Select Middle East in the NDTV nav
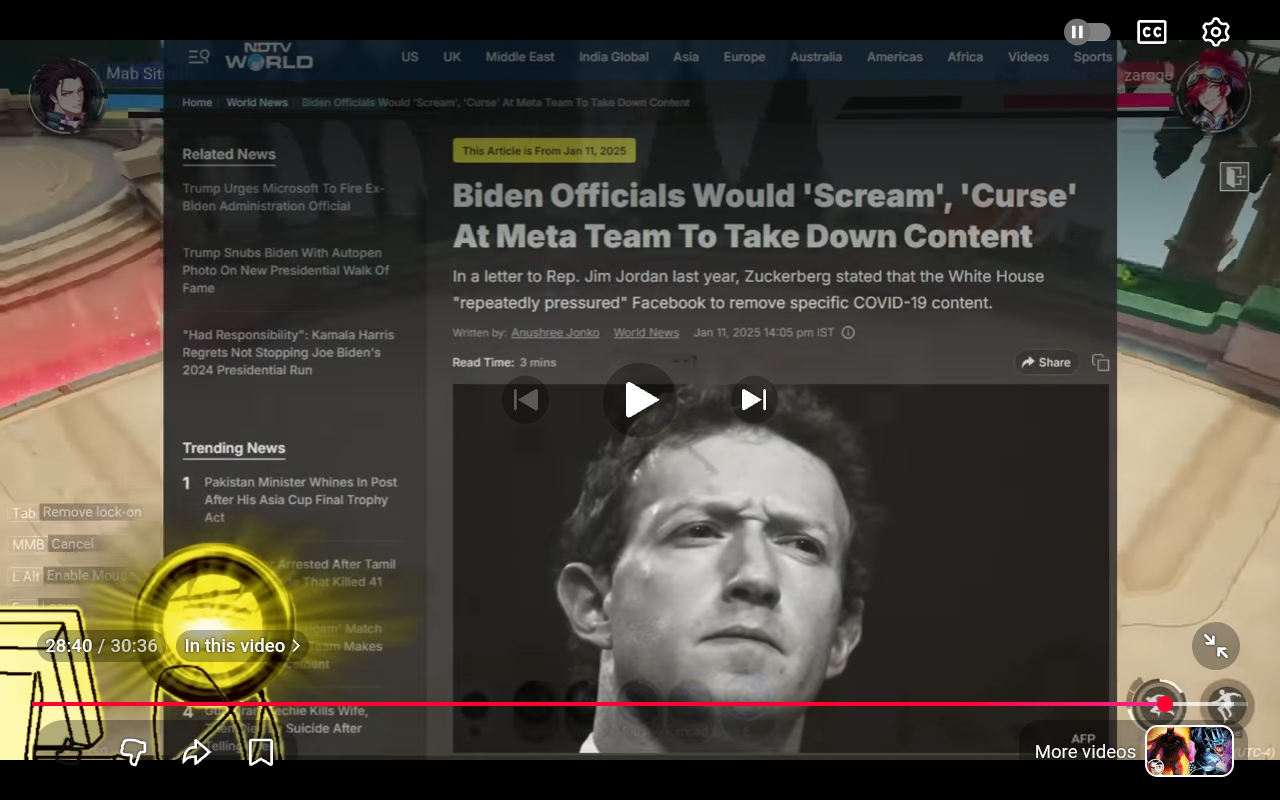1280x800 pixels. click(520, 57)
